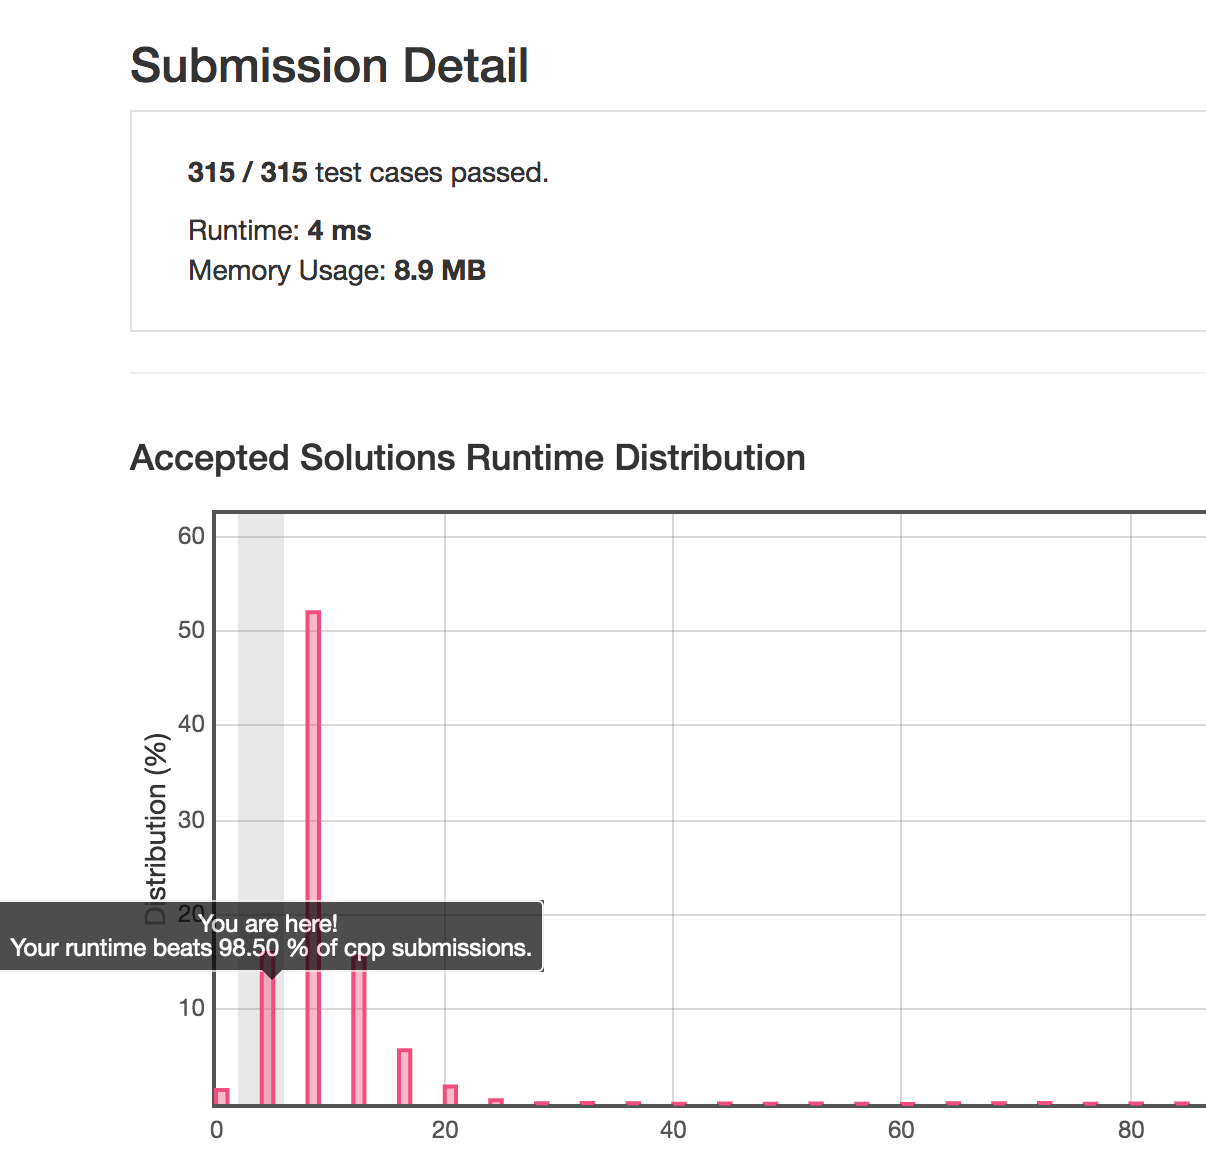Click the x-axis tick label 40

click(x=673, y=1130)
